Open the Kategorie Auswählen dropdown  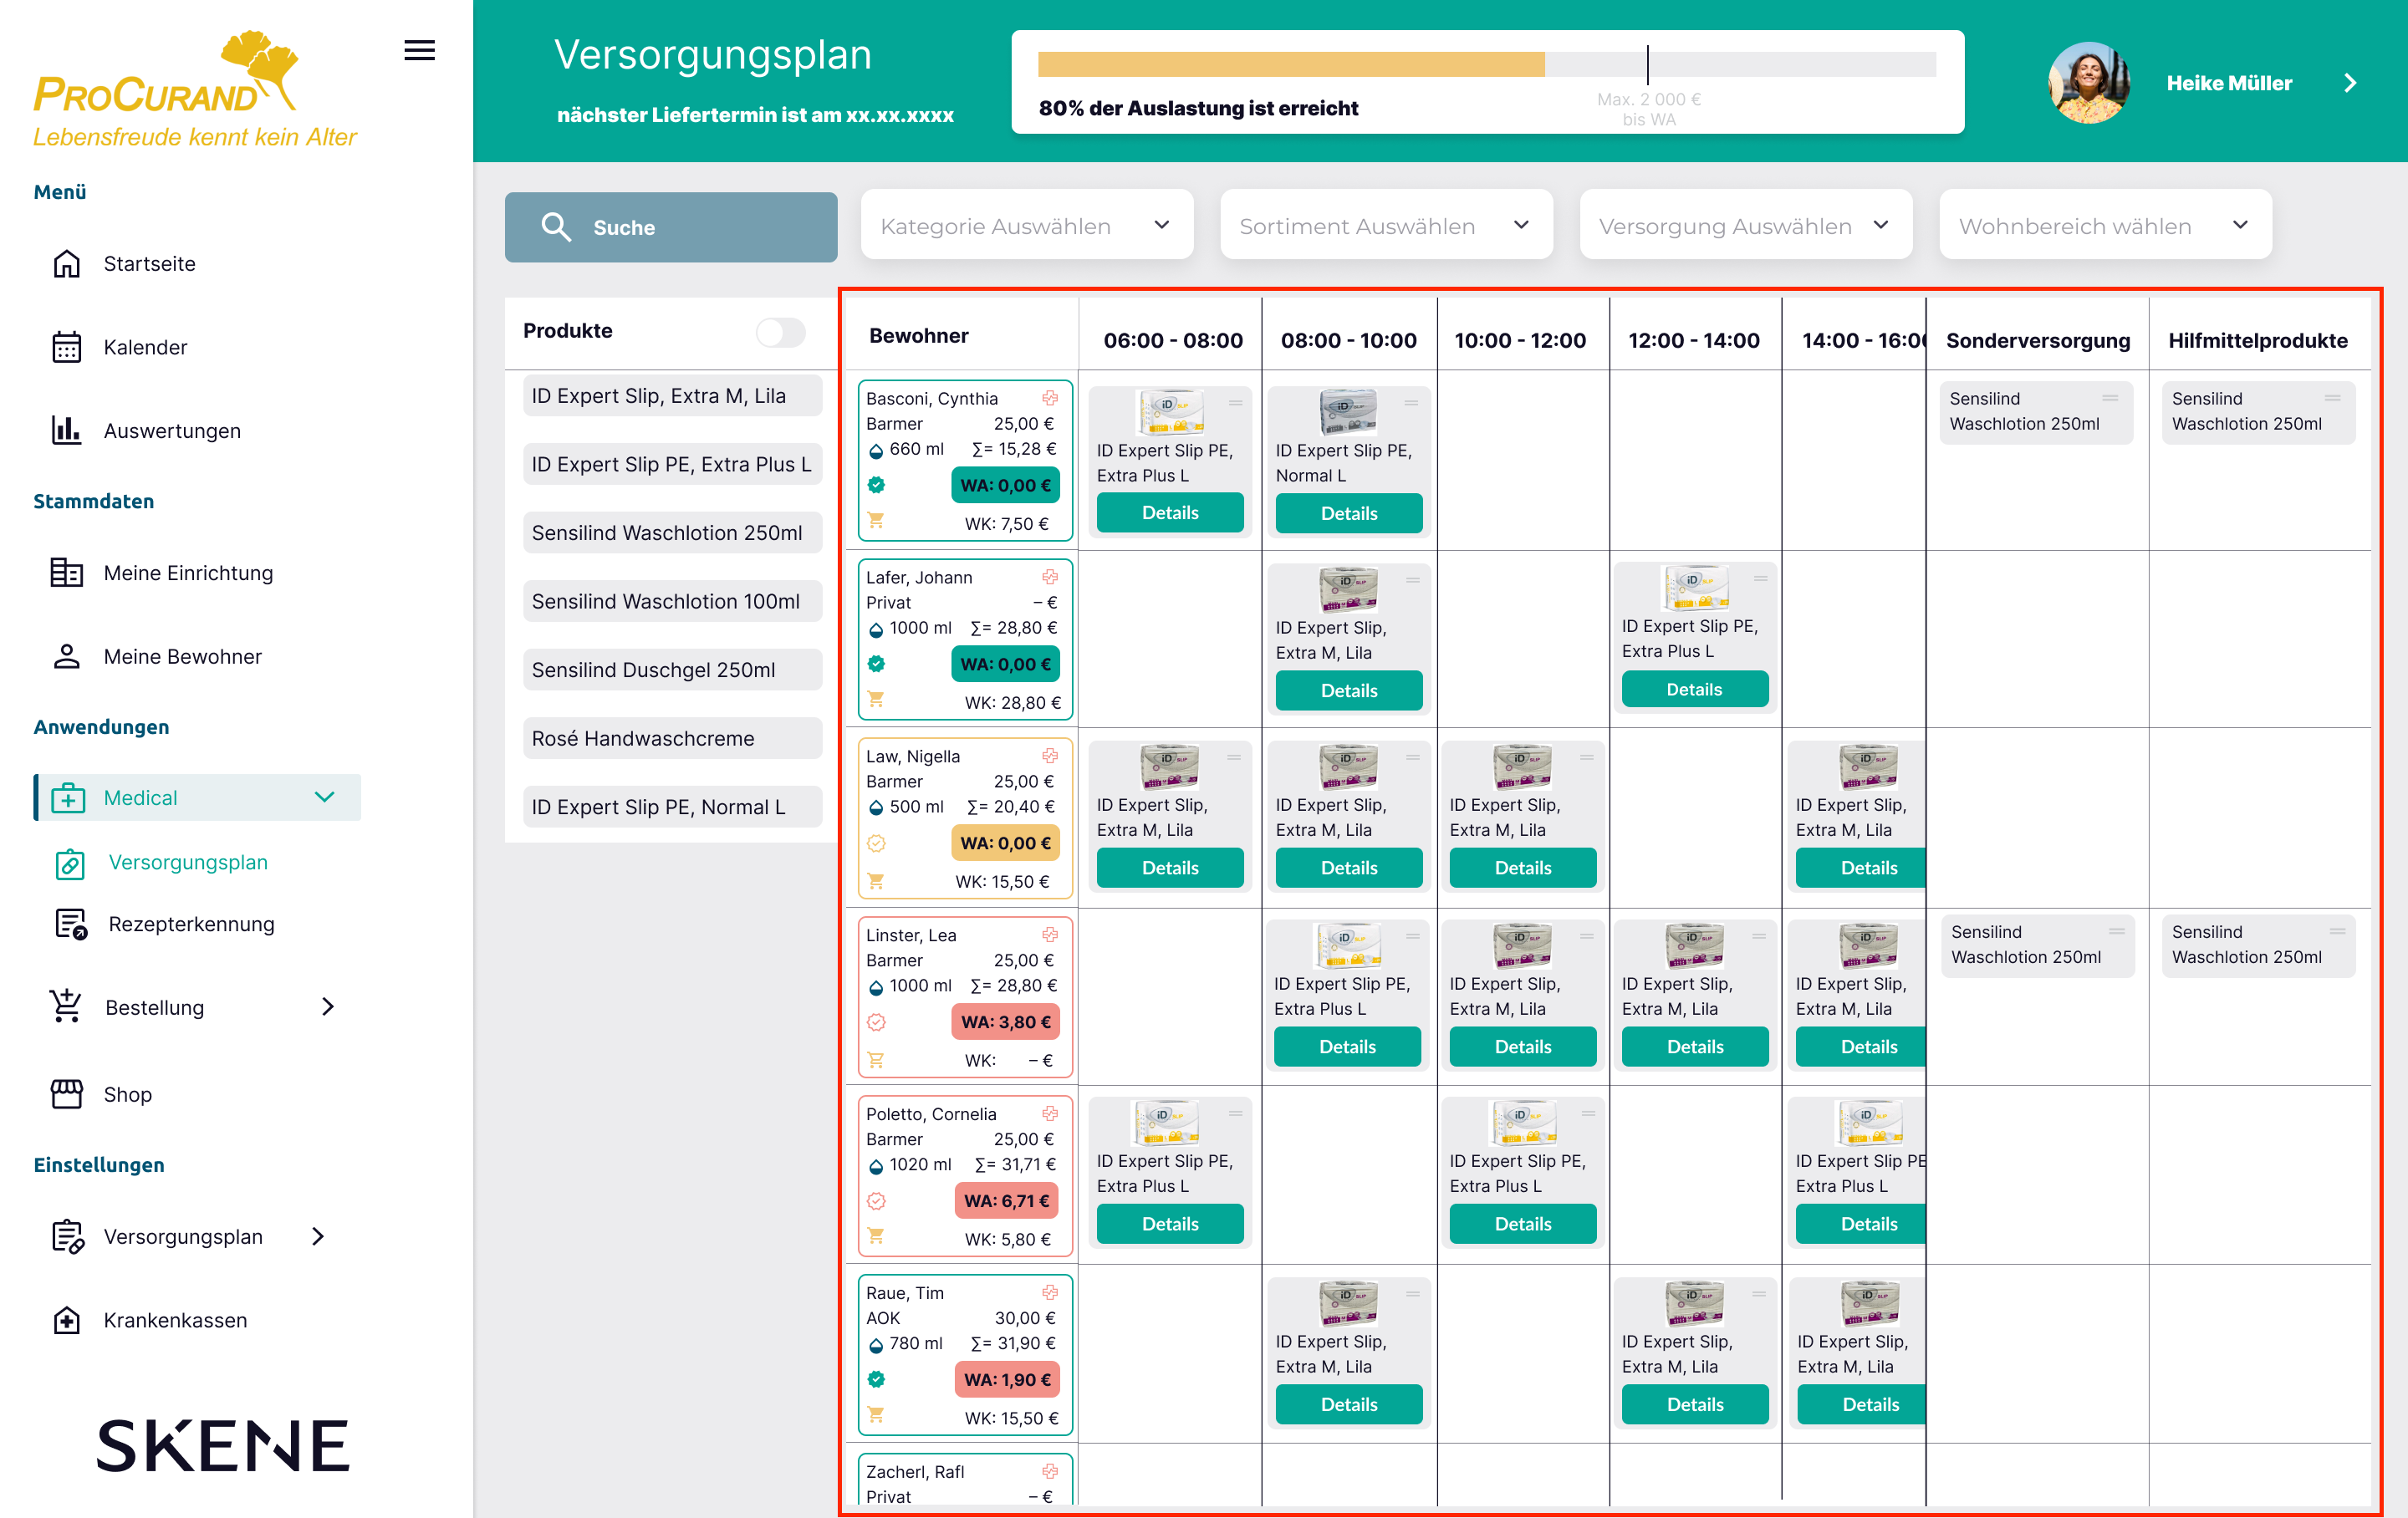coord(1026,225)
